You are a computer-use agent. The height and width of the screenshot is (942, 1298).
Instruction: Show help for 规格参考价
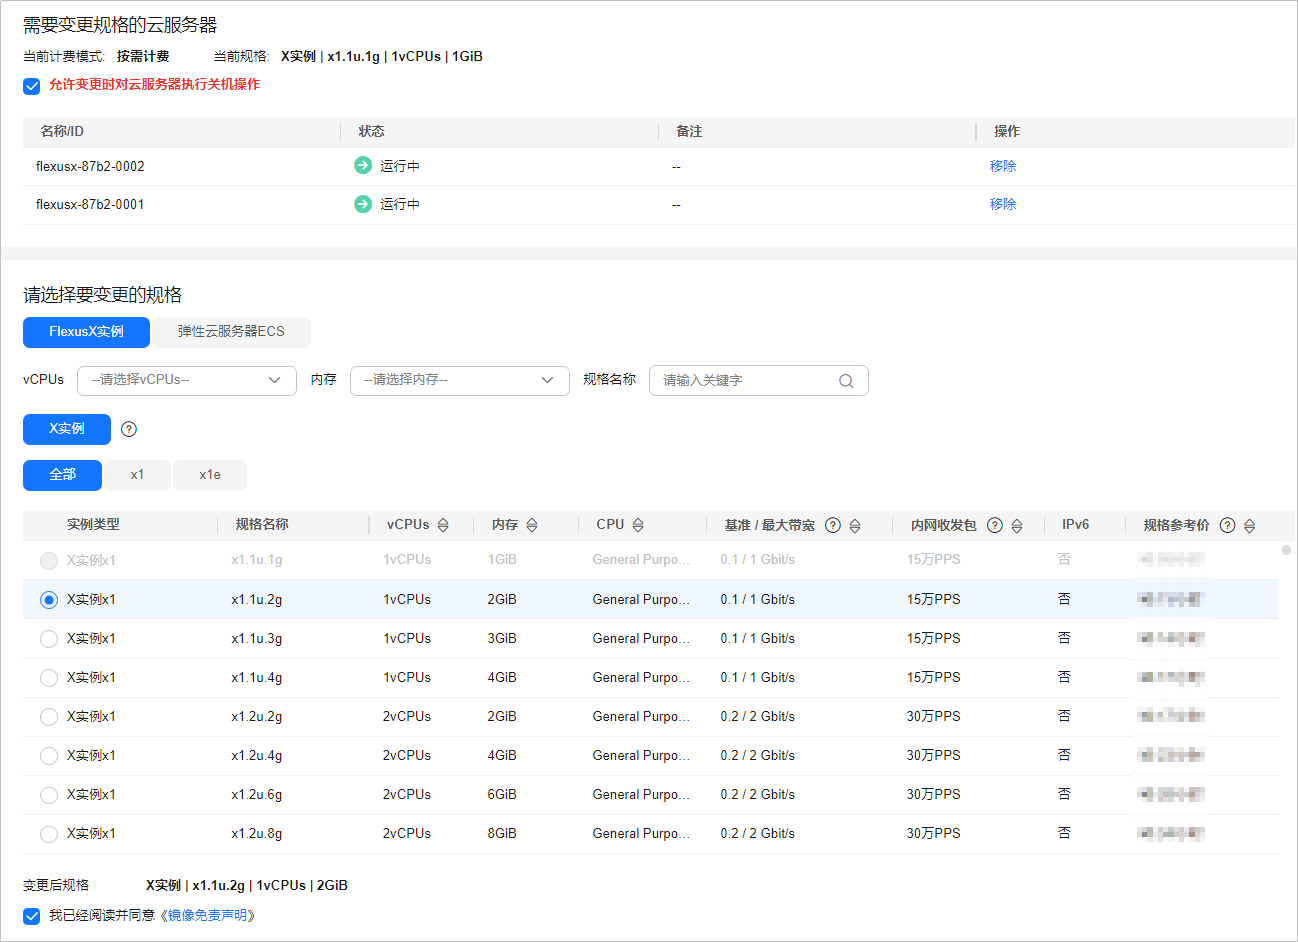click(x=1228, y=525)
